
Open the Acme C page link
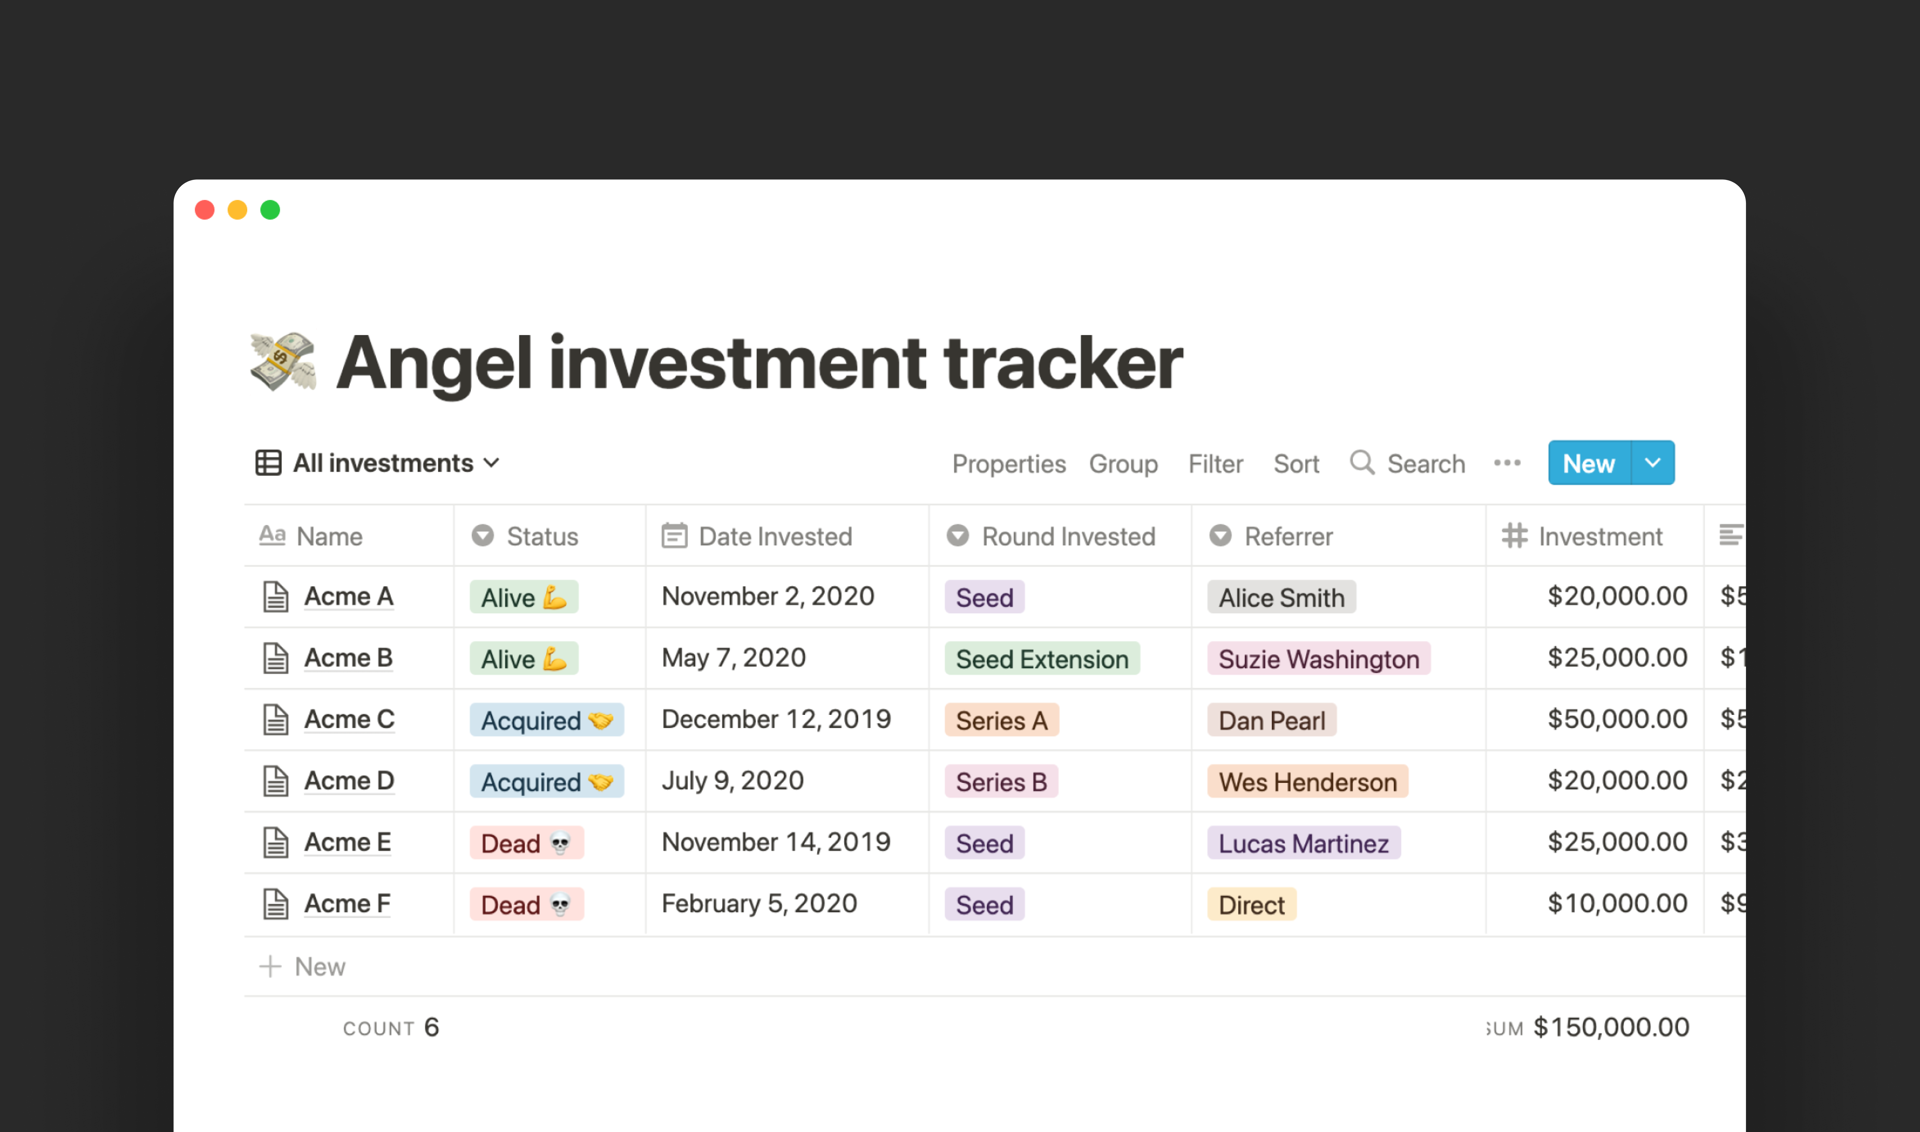(x=349, y=719)
